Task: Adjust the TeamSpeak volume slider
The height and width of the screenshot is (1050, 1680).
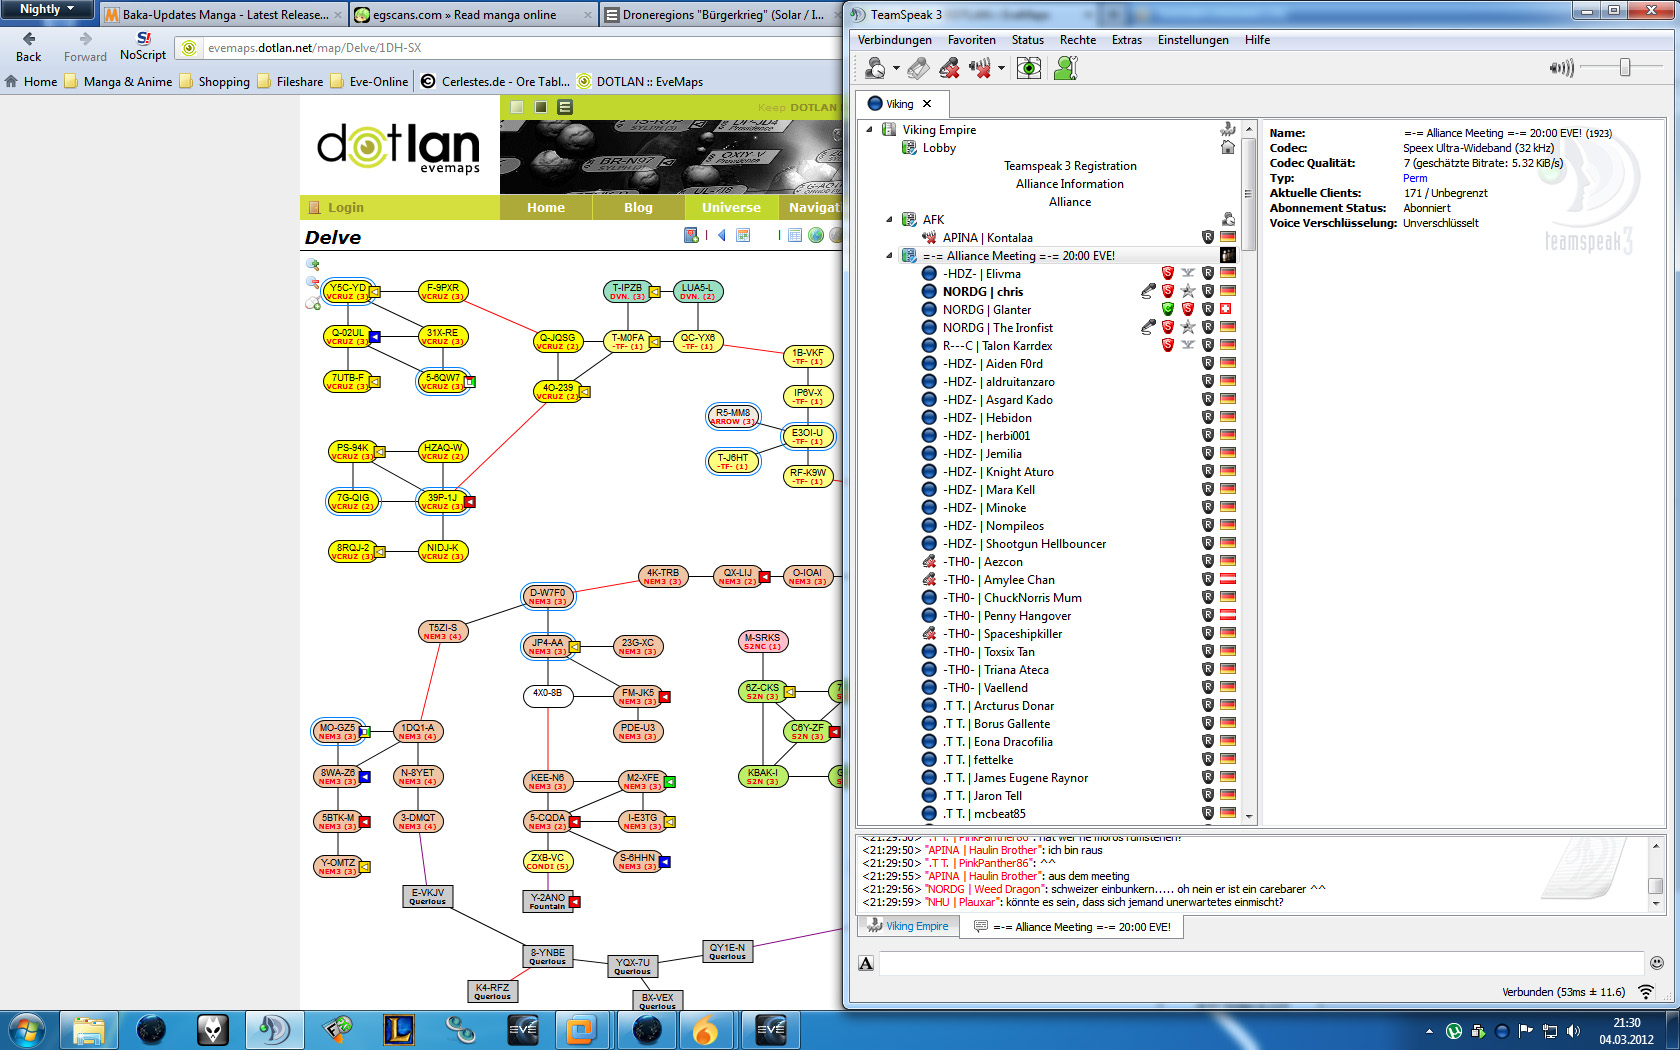Action: click(x=1625, y=67)
